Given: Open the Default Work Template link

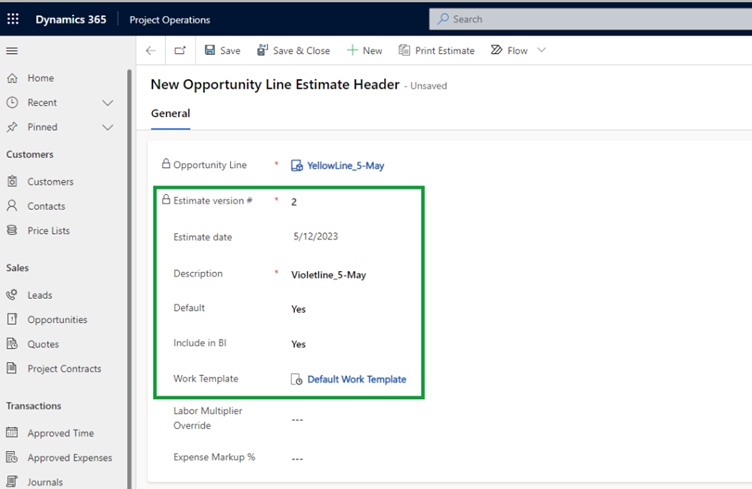Looking at the screenshot, I should click(x=356, y=379).
